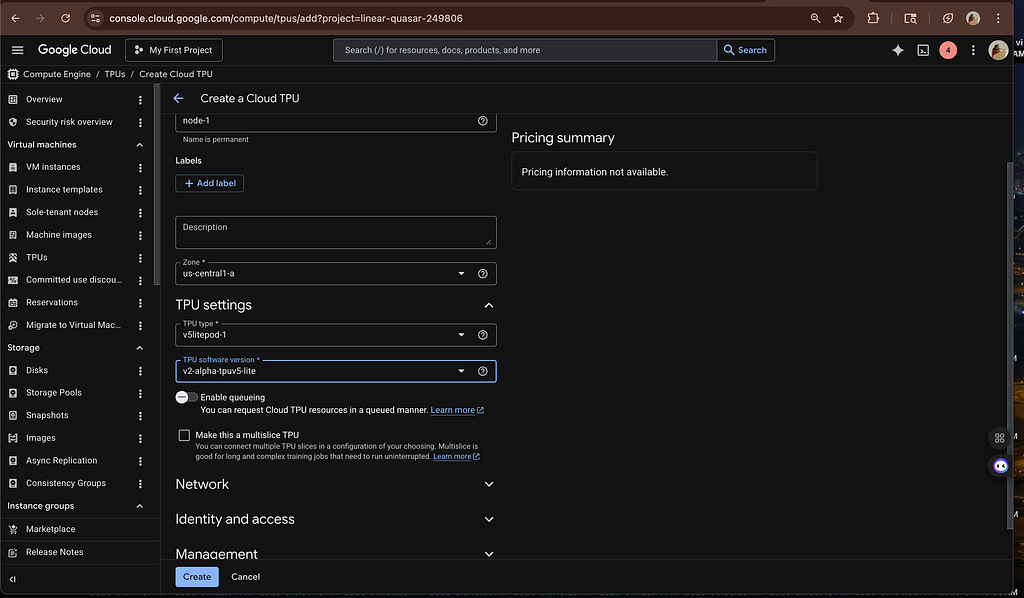Image resolution: width=1024 pixels, height=598 pixels.
Task: Open Learn more link for queueing
Action: (456, 410)
